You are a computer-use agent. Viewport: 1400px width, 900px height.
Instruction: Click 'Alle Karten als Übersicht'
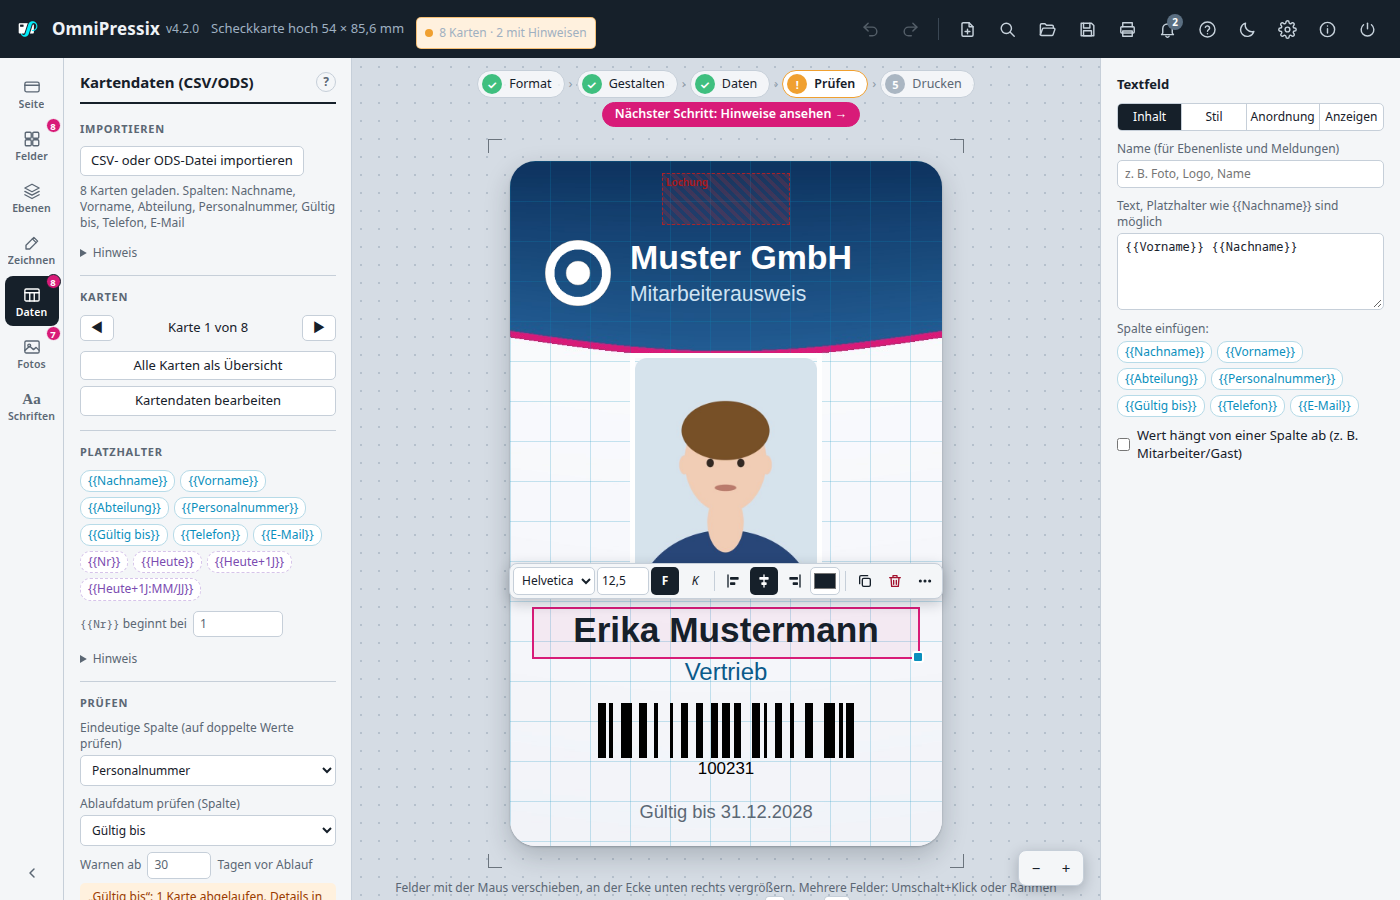208,366
